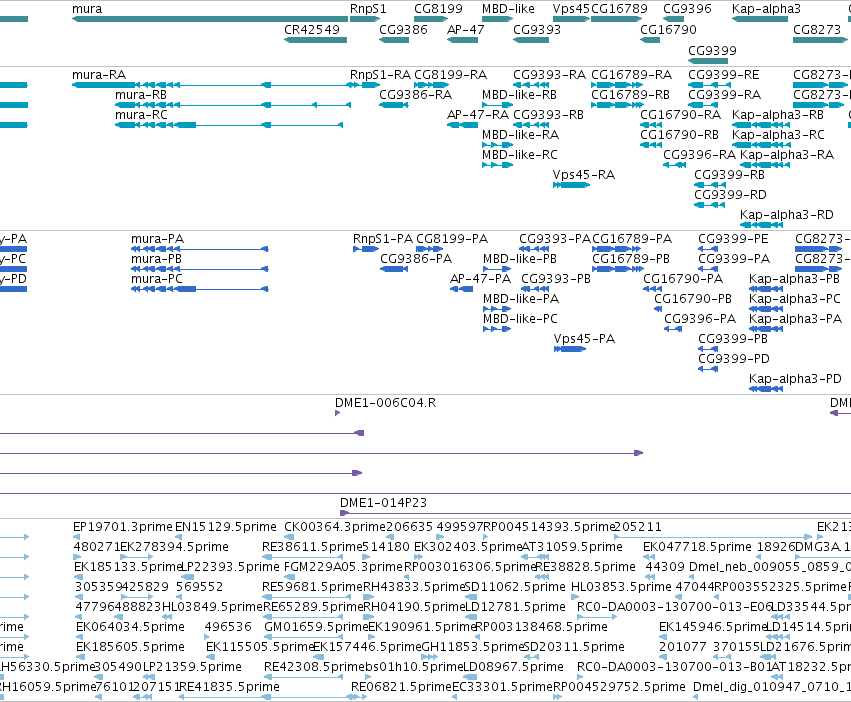Select protein track mura-PC
This screenshot has width=851, height=702.
[200, 289]
